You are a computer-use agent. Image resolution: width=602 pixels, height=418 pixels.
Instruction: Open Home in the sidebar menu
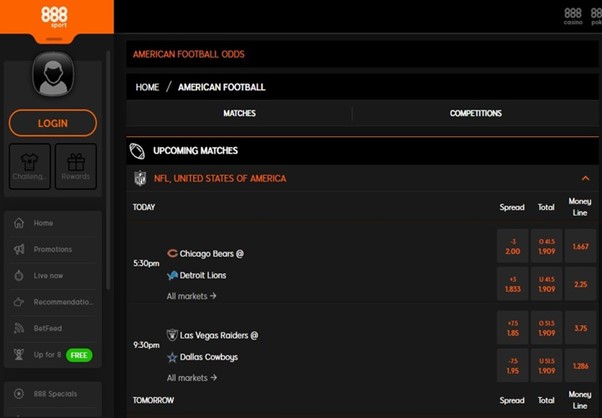pyautogui.click(x=53, y=223)
